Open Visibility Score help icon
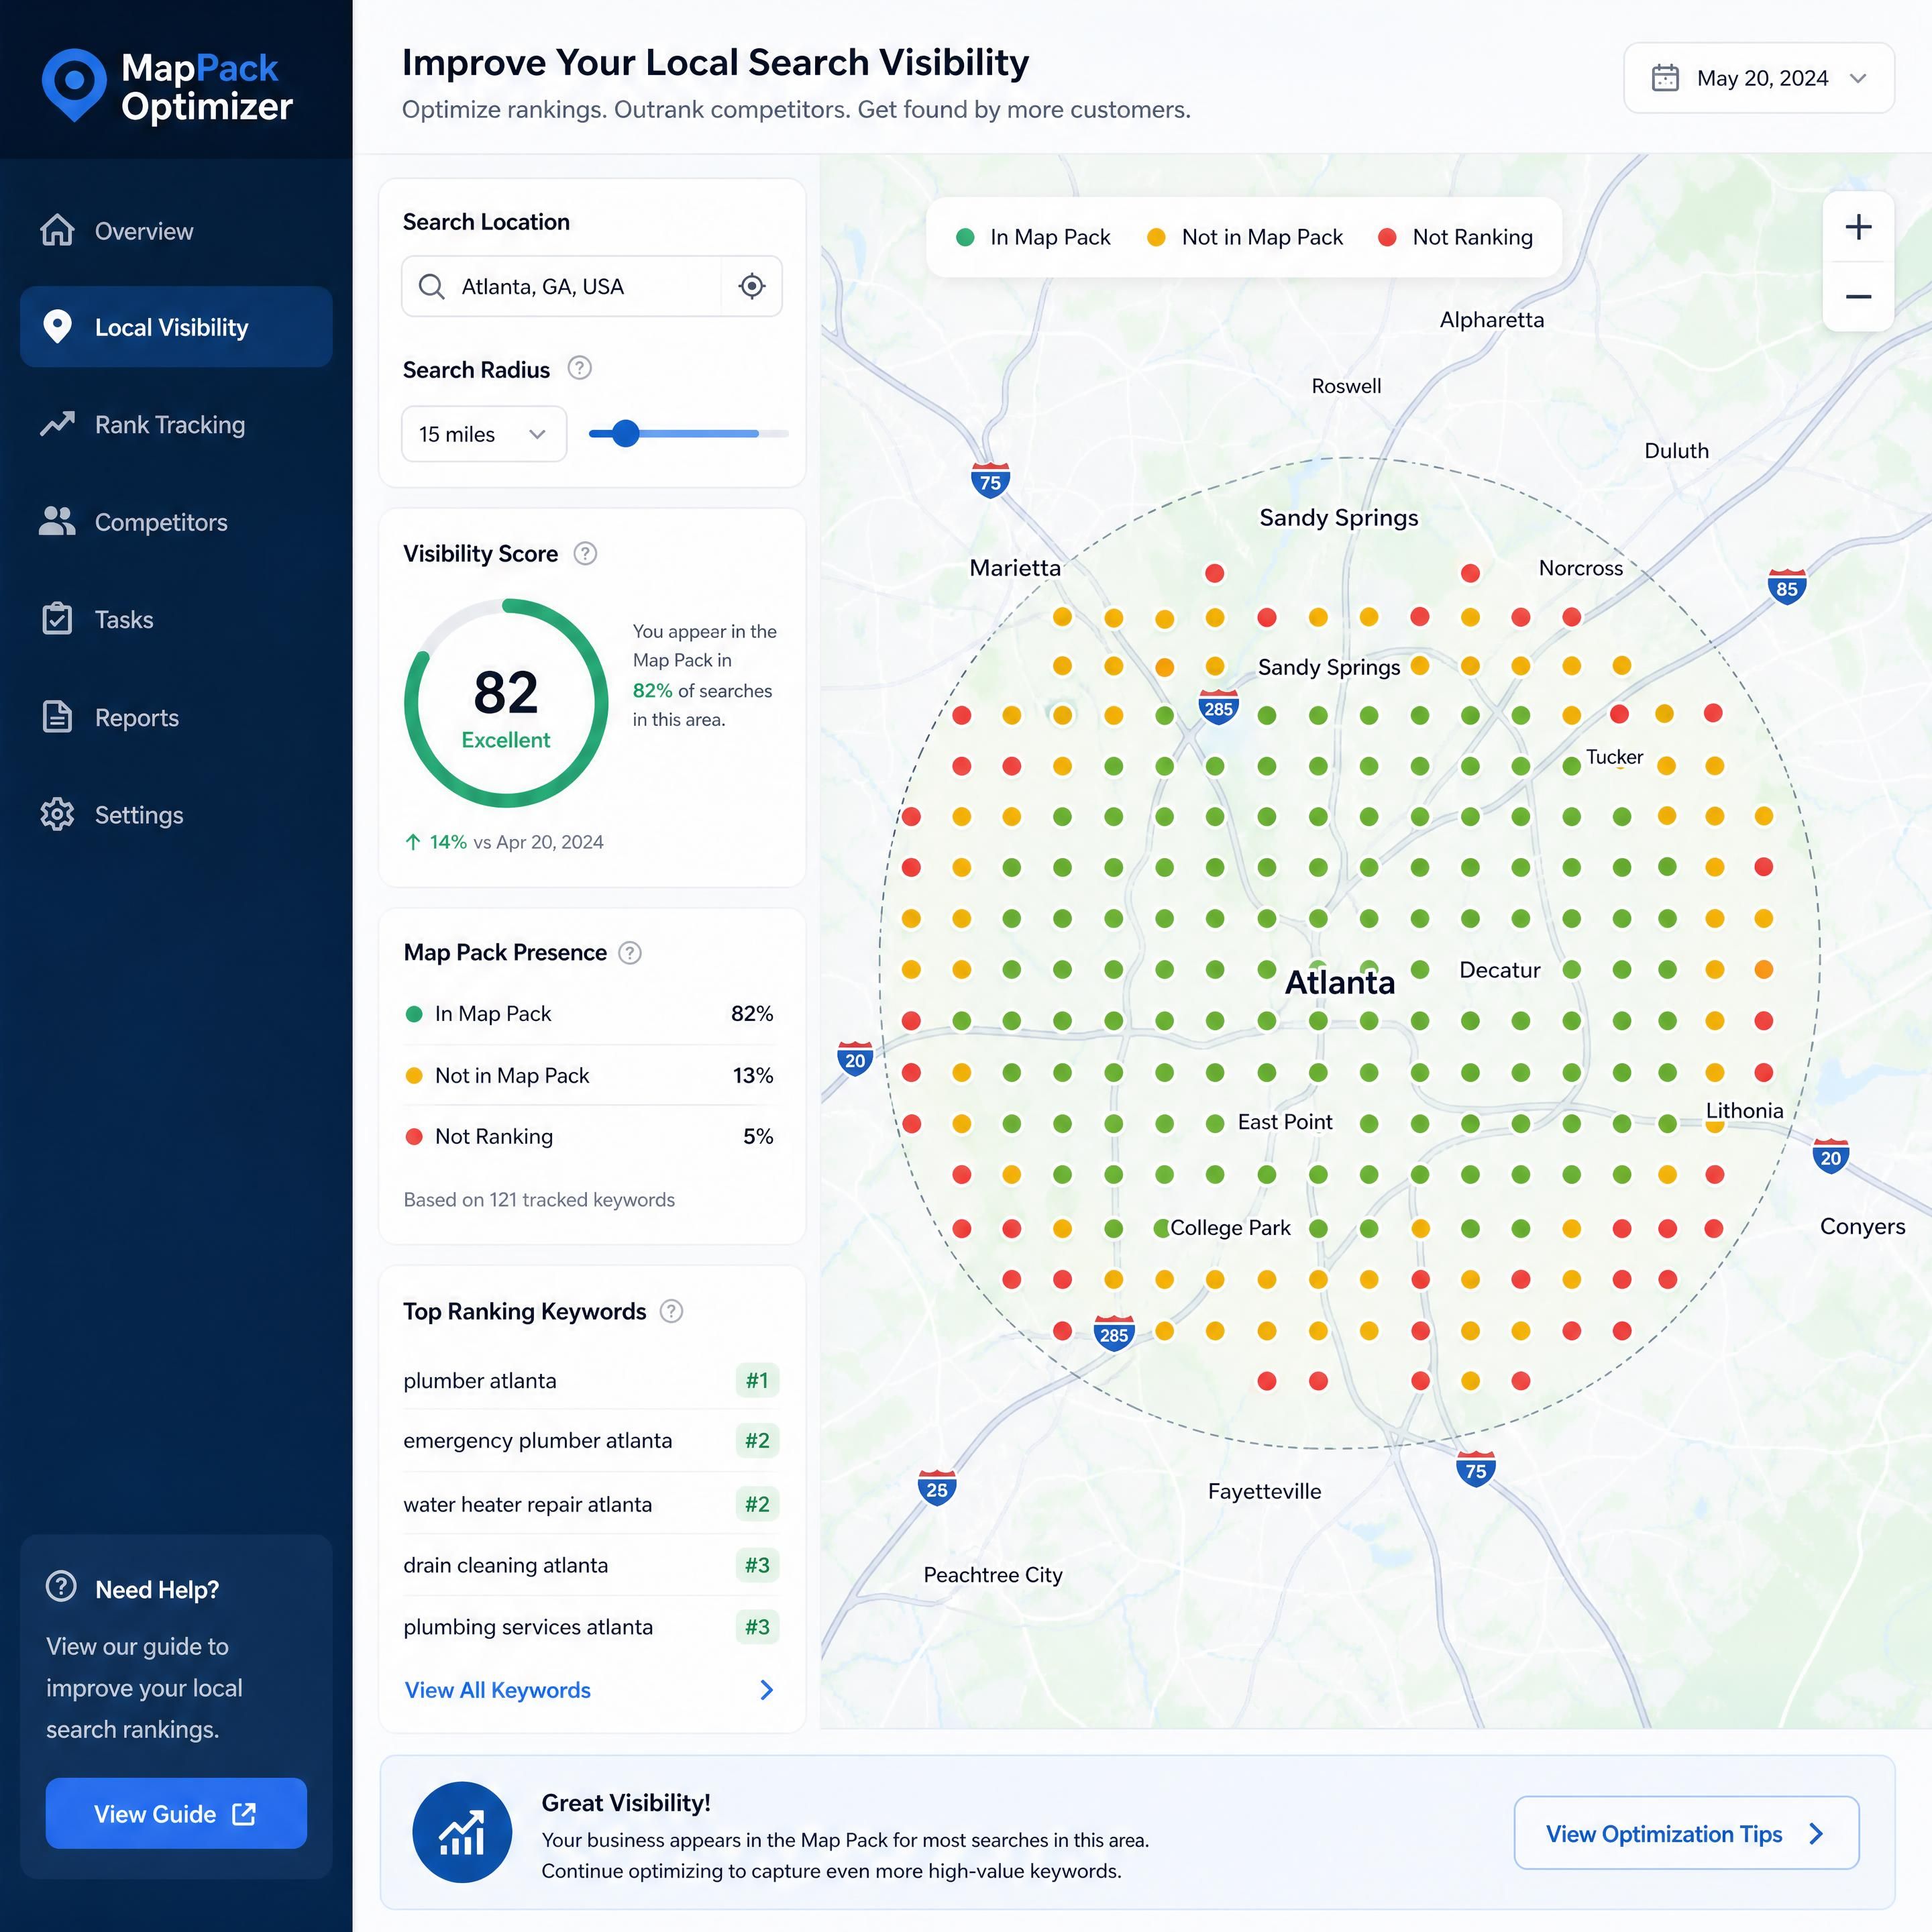This screenshot has width=1932, height=1932. tap(585, 553)
